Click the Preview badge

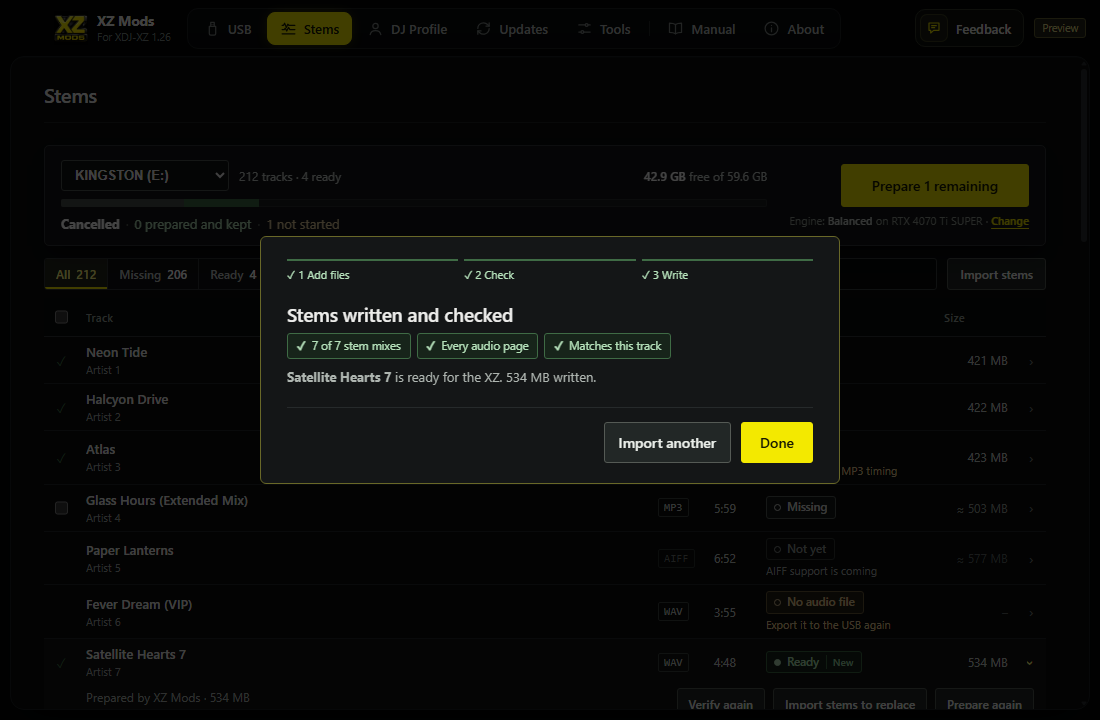click(x=1060, y=28)
